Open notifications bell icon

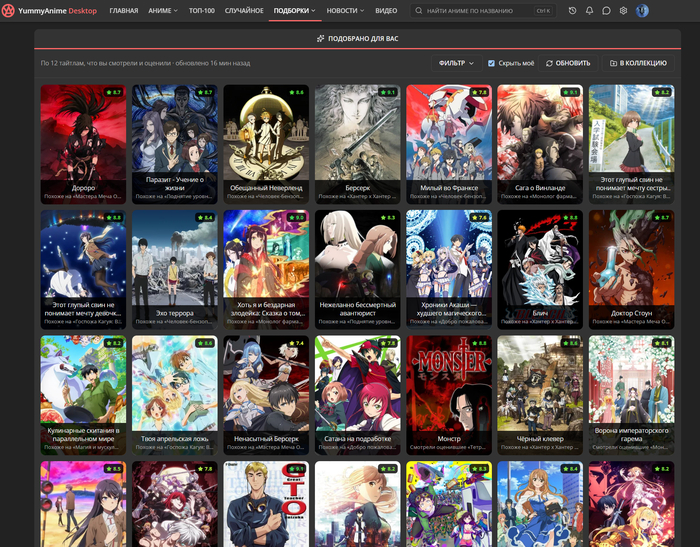point(589,11)
